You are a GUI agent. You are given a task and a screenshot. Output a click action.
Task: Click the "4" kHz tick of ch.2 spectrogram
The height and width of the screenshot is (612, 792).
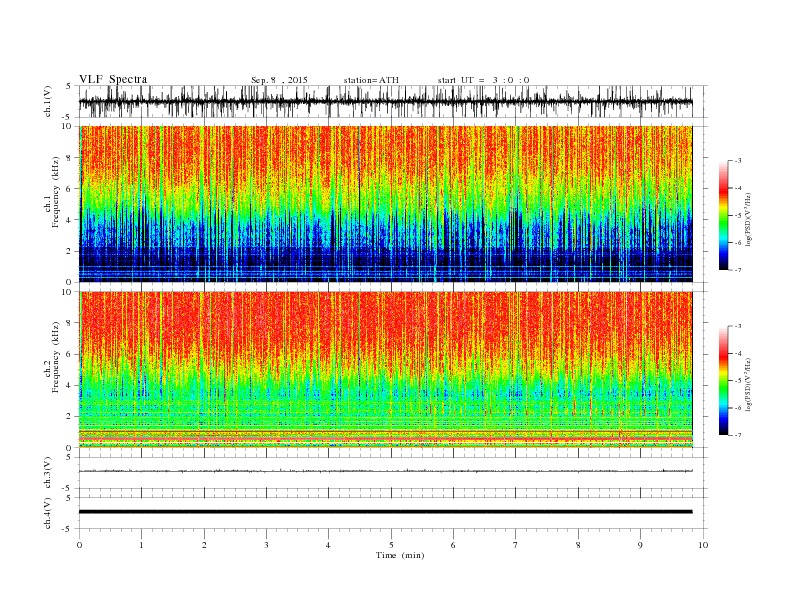click(x=69, y=385)
